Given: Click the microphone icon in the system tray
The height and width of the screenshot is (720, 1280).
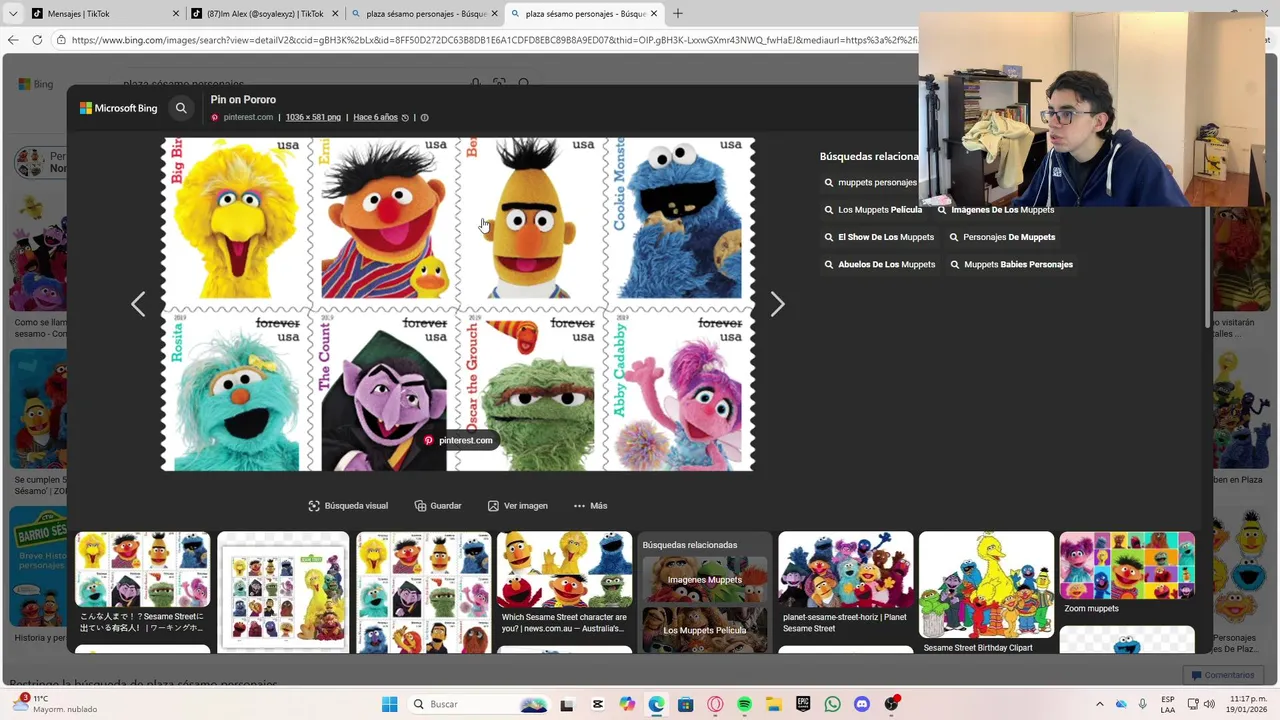Looking at the screenshot, I should pos(1142,704).
